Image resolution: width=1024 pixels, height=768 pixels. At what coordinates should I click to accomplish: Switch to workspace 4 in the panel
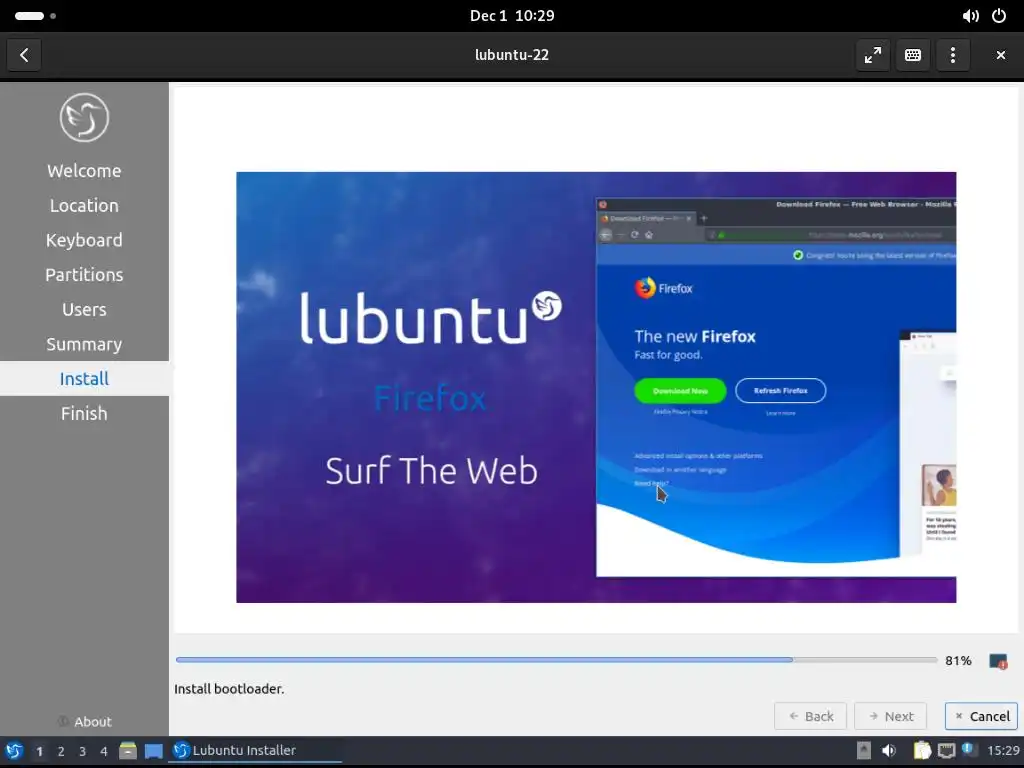[x=103, y=751]
